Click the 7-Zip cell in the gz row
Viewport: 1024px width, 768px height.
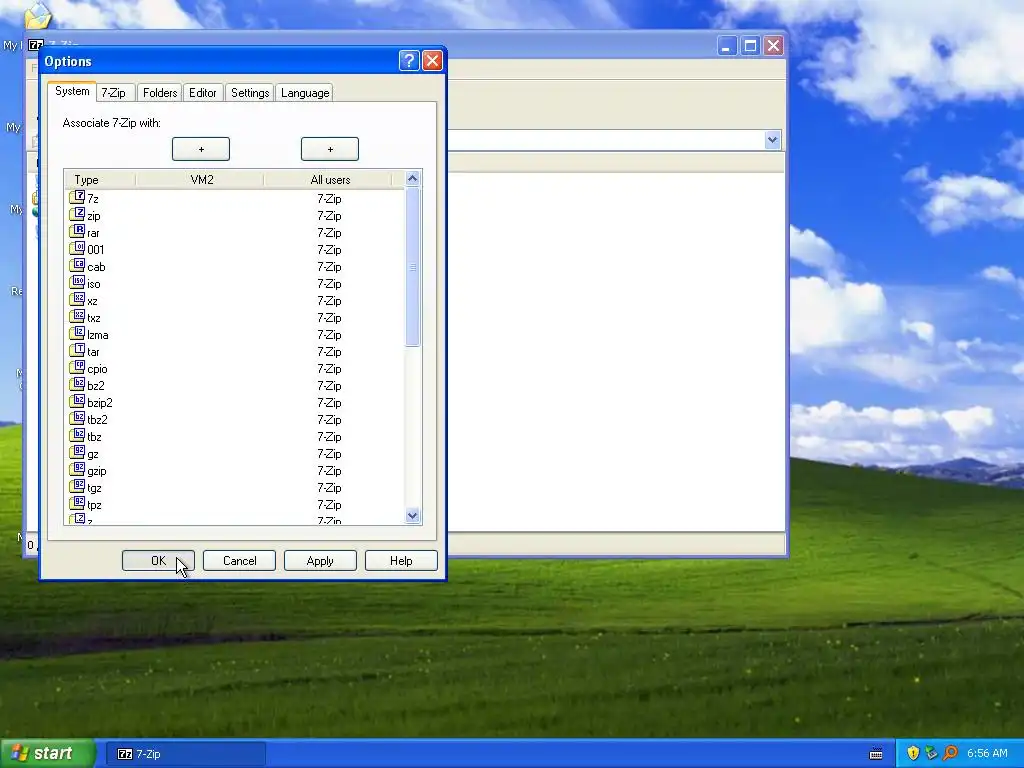[x=329, y=453]
